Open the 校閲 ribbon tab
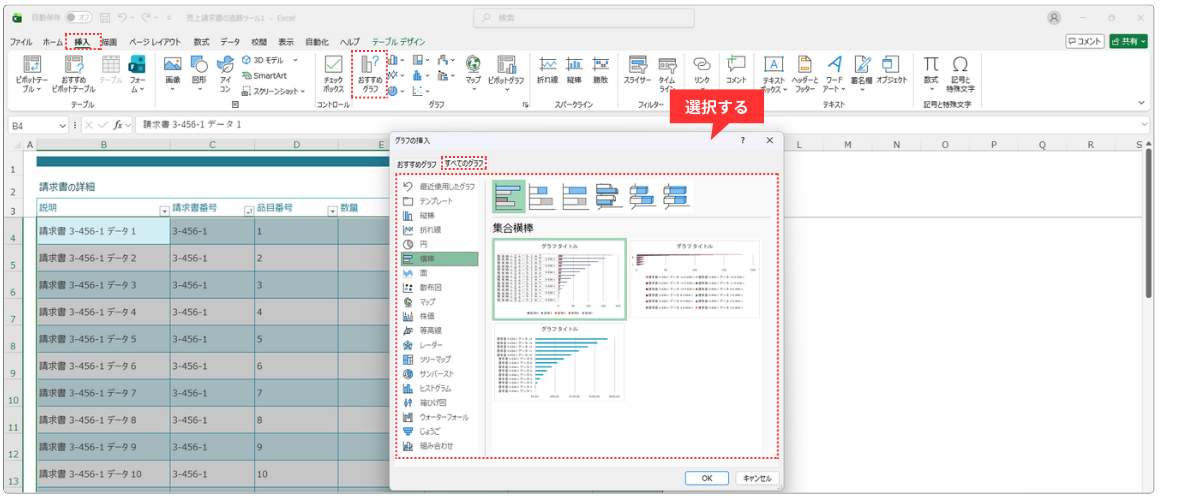Viewport: 1200px width, 500px height. tap(259, 42)
